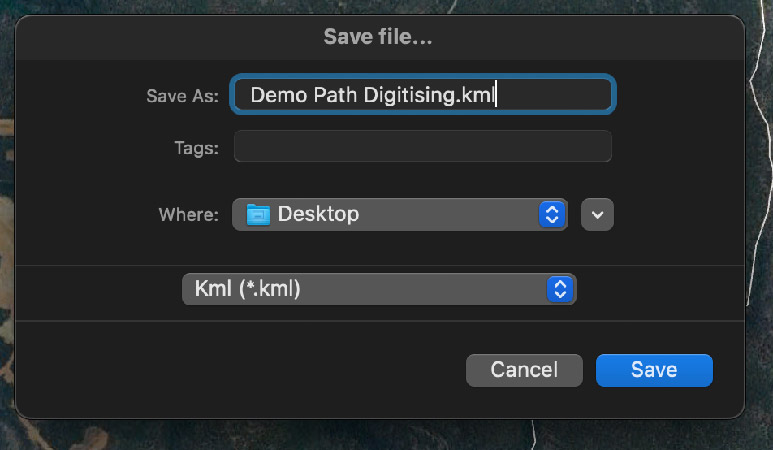
Task: Click the 'Desktop' text in the location popup
Action: [x=318, y=214]
